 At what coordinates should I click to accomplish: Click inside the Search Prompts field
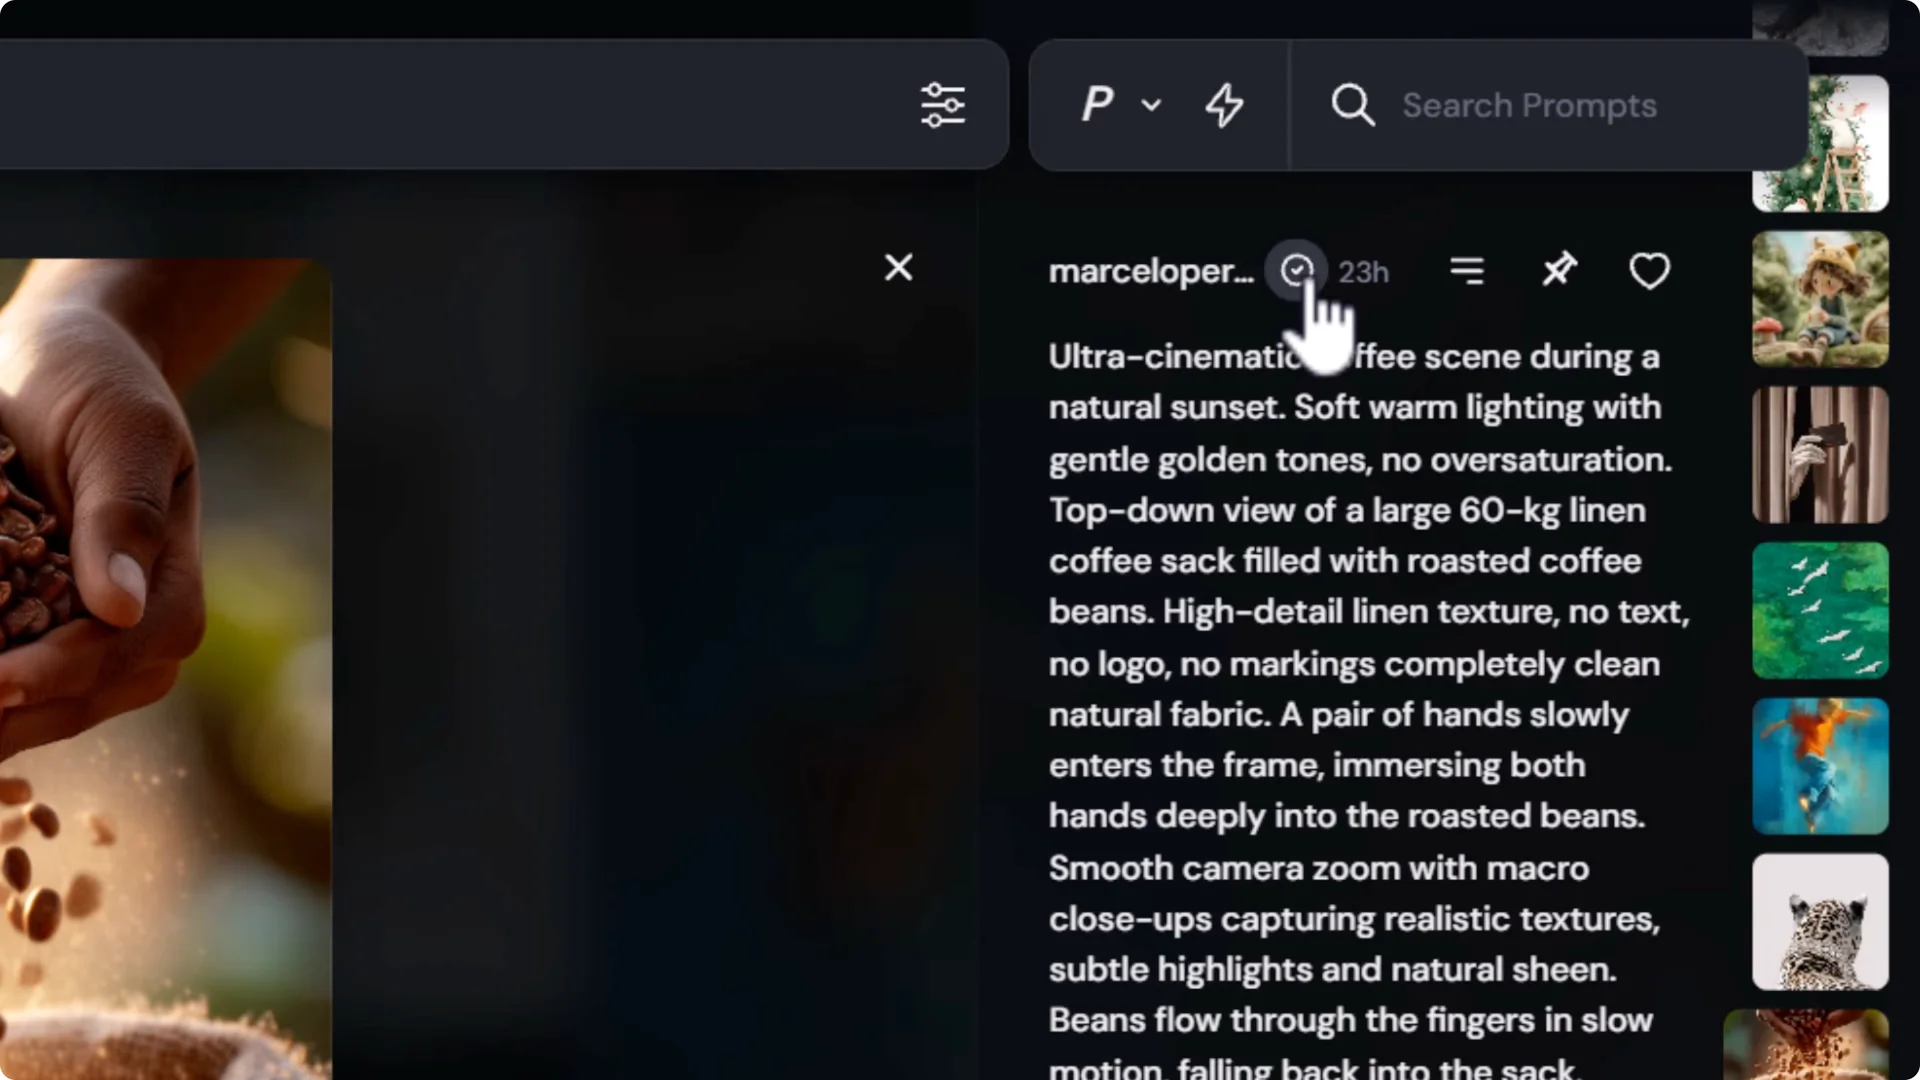tap(1530, 104)
